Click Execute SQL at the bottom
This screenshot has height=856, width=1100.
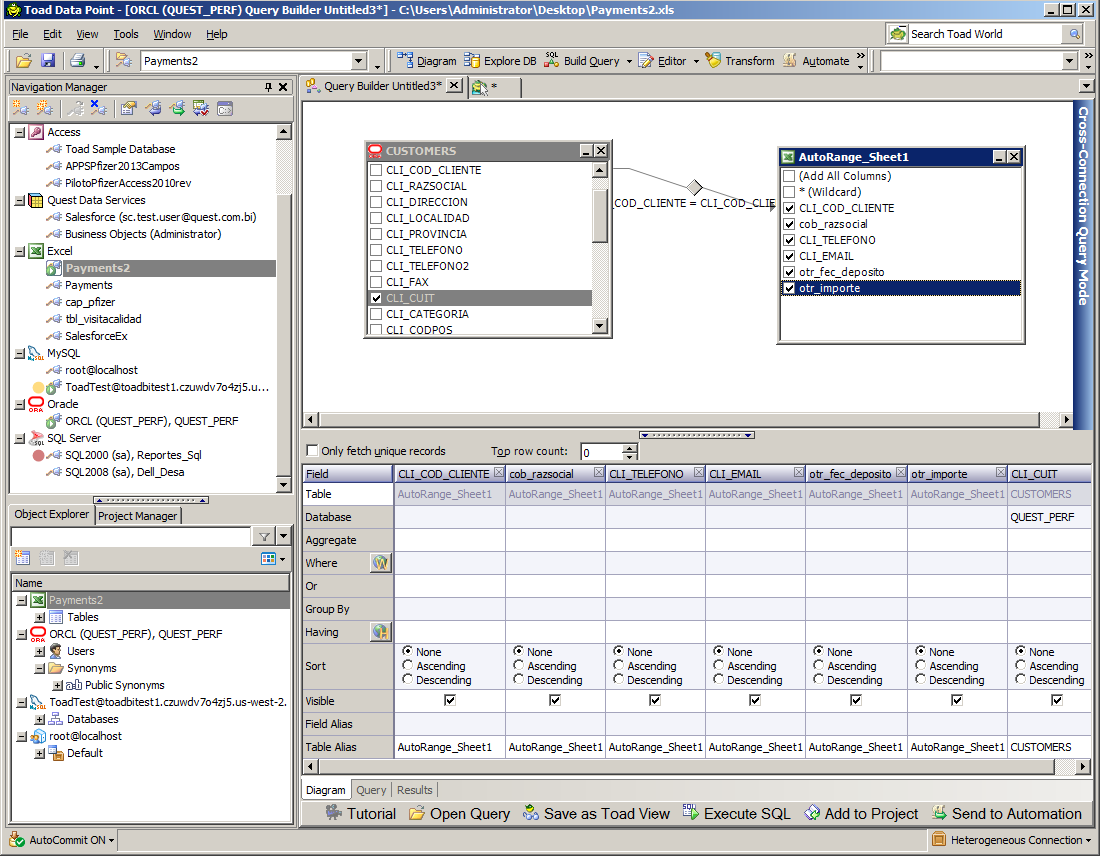736,814
